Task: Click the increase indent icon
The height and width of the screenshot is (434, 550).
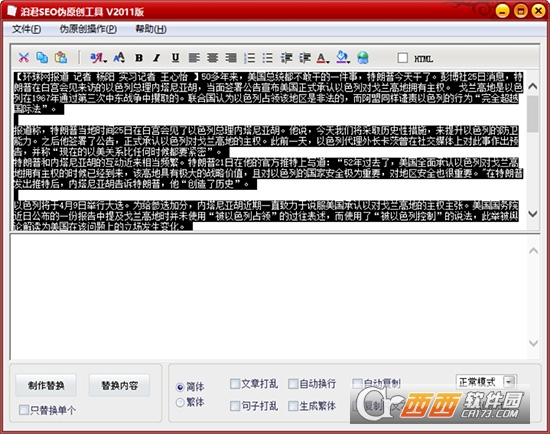Action: tap(305, 58)
